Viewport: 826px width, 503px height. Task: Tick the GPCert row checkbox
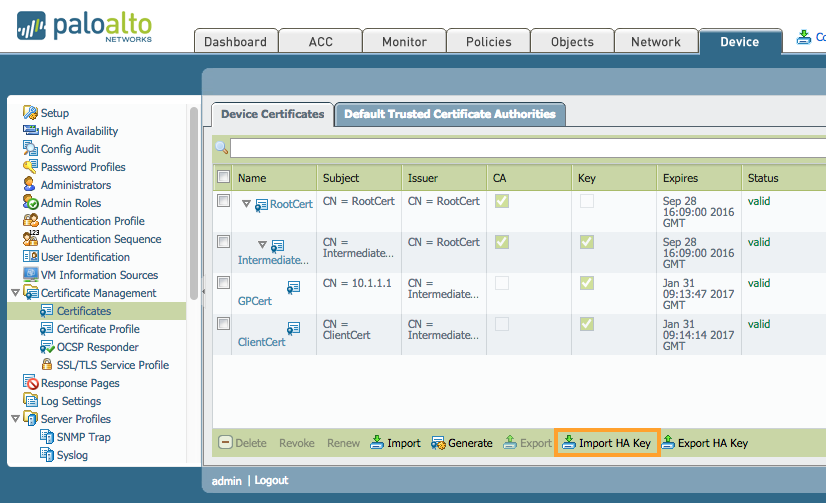coord(223,283)
